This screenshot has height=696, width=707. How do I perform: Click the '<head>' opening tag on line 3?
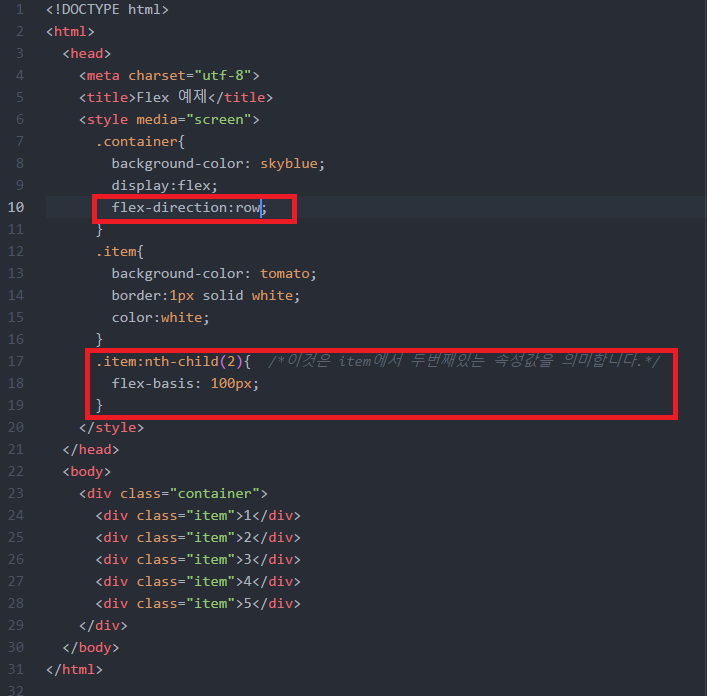[x=87, y=54]
